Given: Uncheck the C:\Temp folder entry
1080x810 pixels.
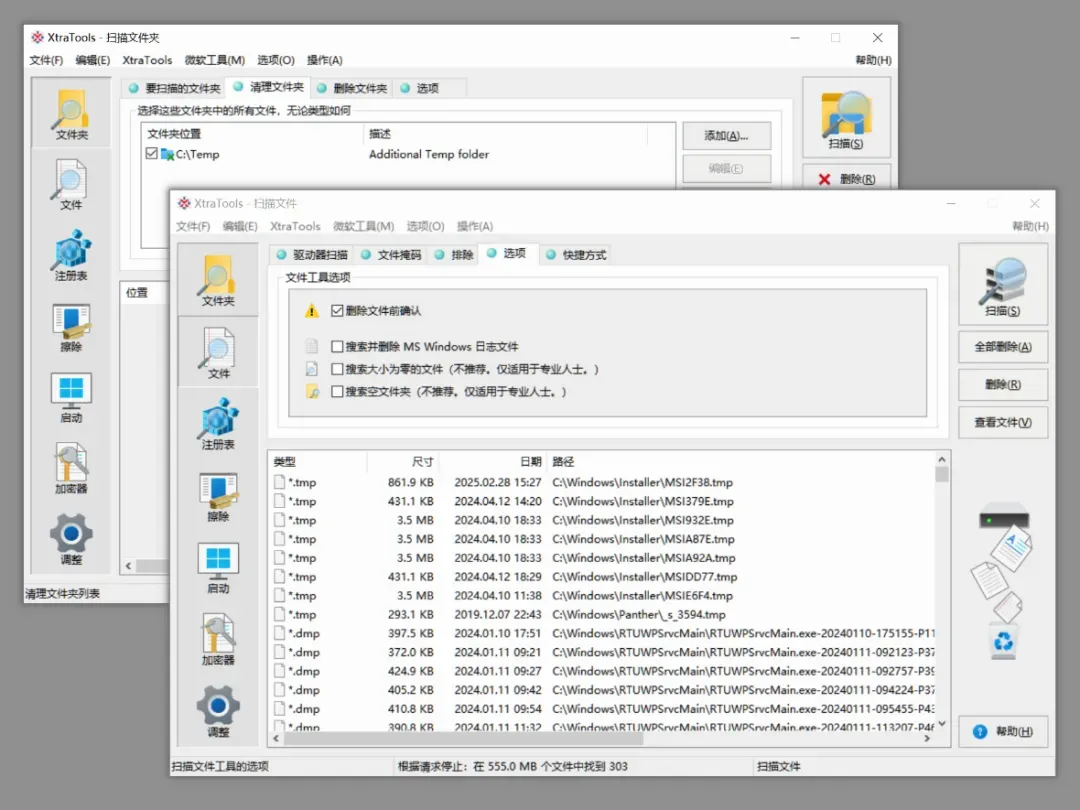Looking at the screenshot, I should (152, 154).
